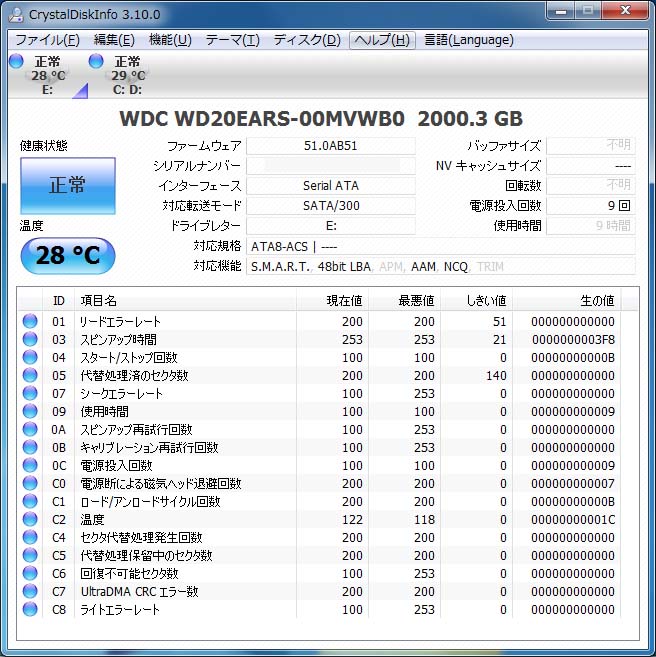Select the スピンアップ時間 row name
The image size is (656, 657).
[x=119, y=340]
